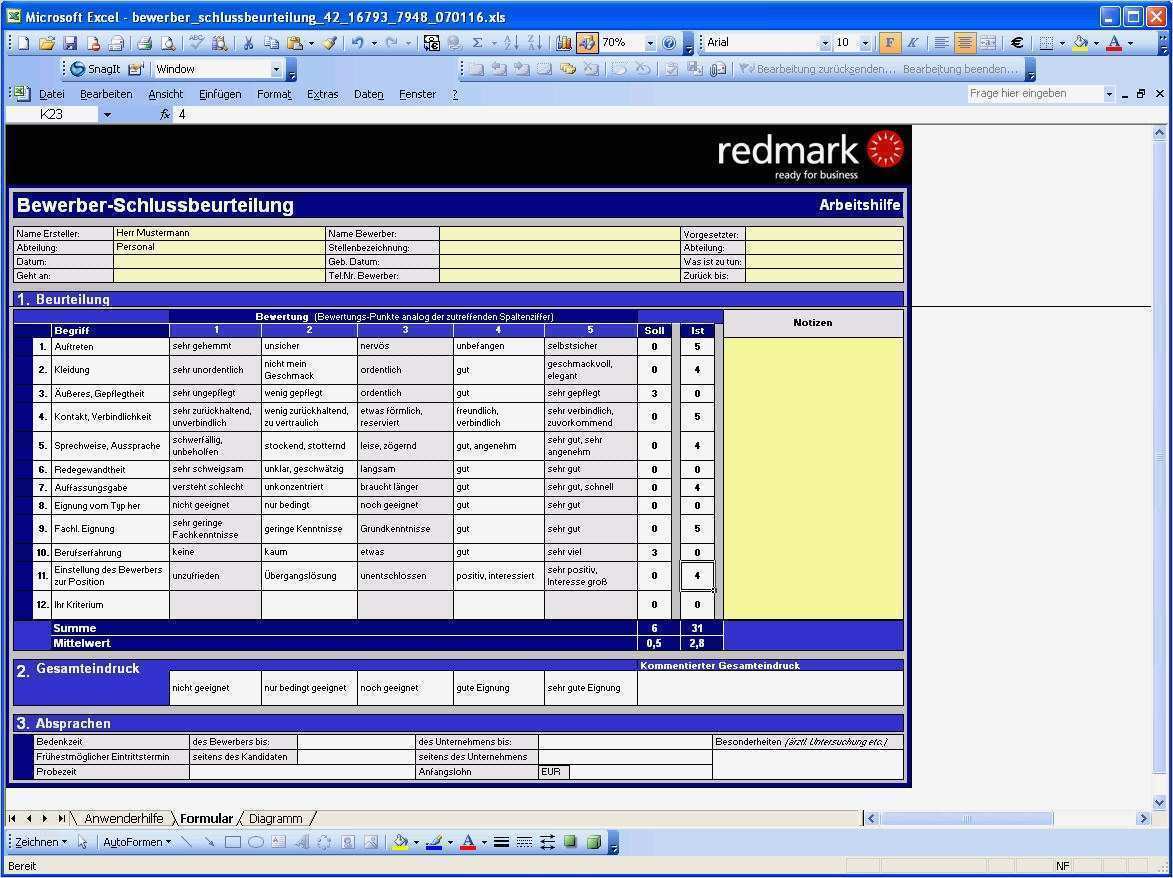Screen dimensions: 1173x878
Task: Toggle bold formatting (F button)
Action: pyautogui.click(x=889, y=43)
